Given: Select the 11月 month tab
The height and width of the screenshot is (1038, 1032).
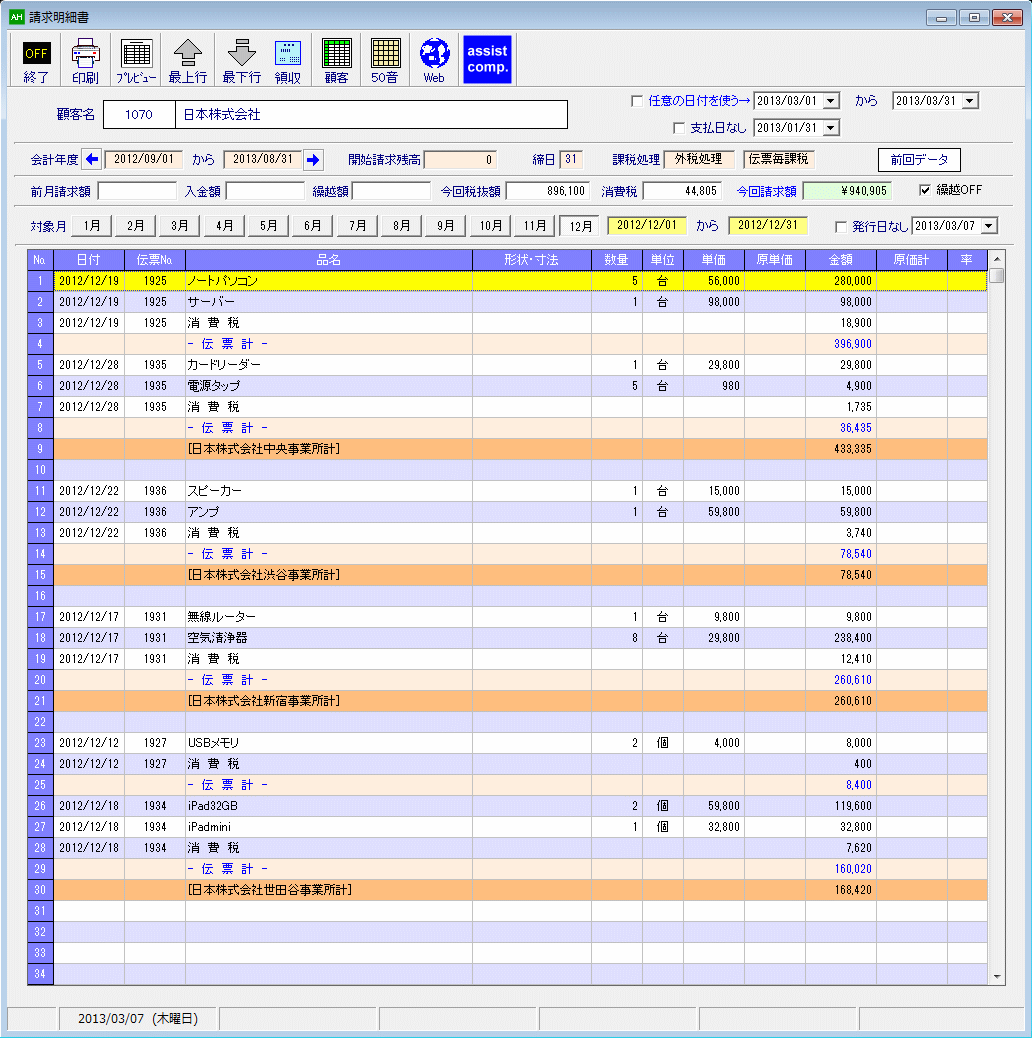Looking at the screenshot, I should pyautogui.click(x=535, y=226).
